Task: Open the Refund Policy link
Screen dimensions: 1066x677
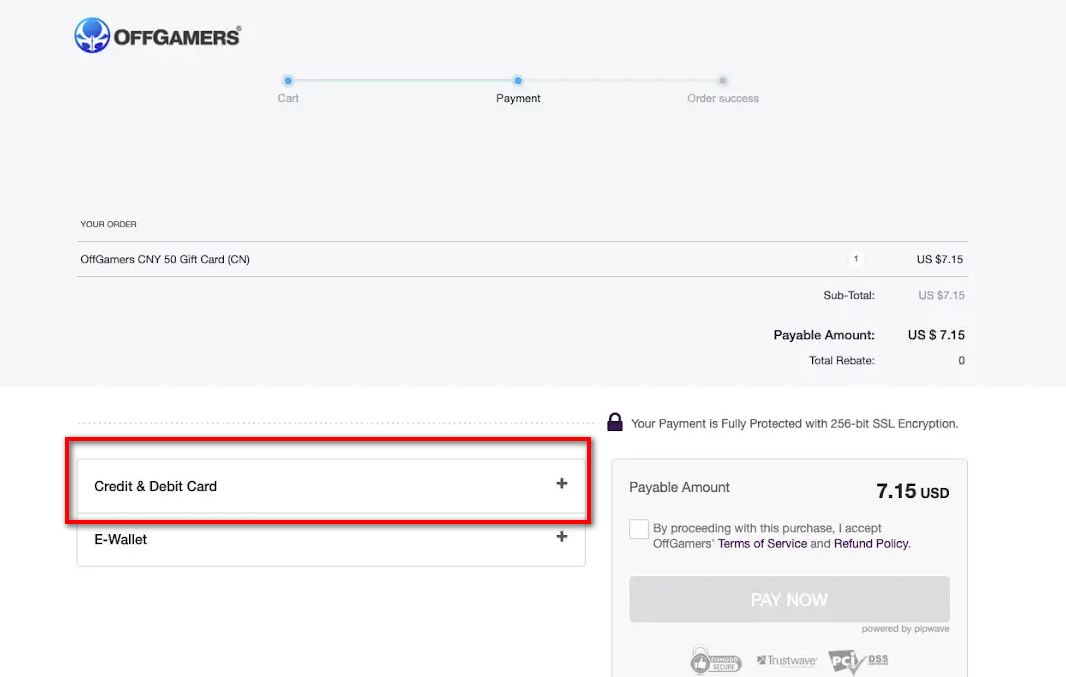Action: click(871, 544)
